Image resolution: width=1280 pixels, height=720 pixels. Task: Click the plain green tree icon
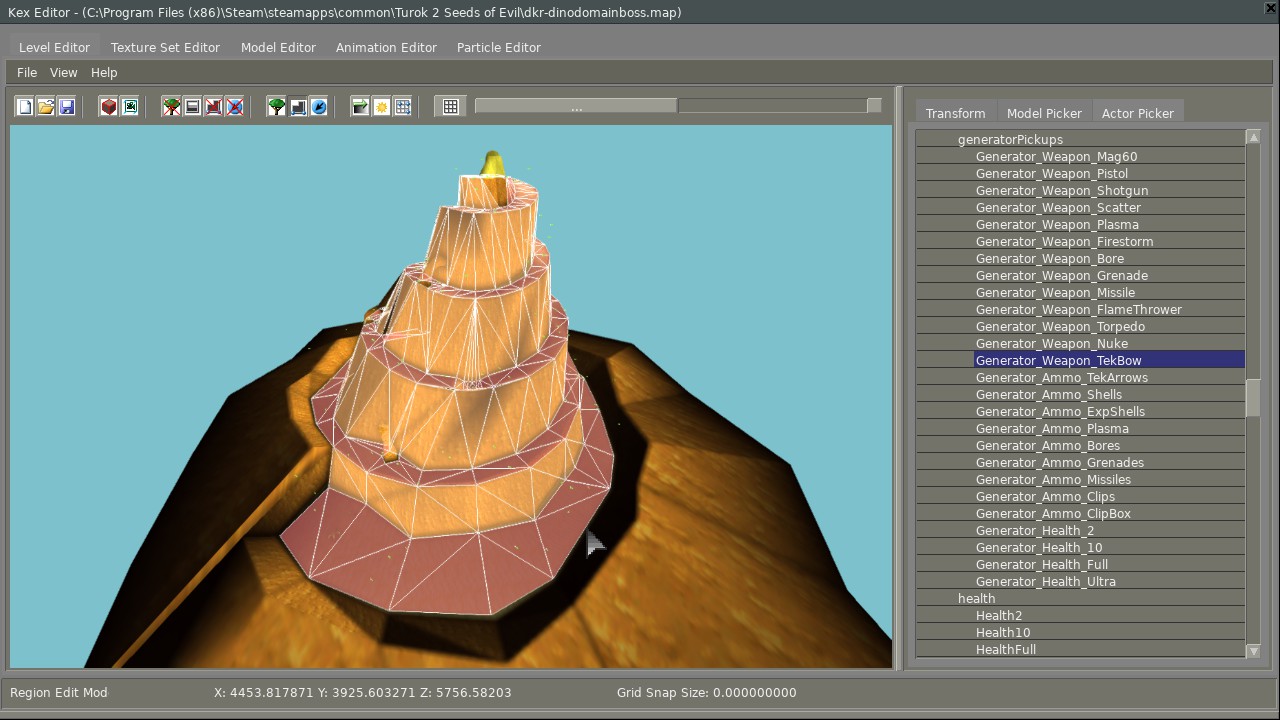(x=277, y=107)
